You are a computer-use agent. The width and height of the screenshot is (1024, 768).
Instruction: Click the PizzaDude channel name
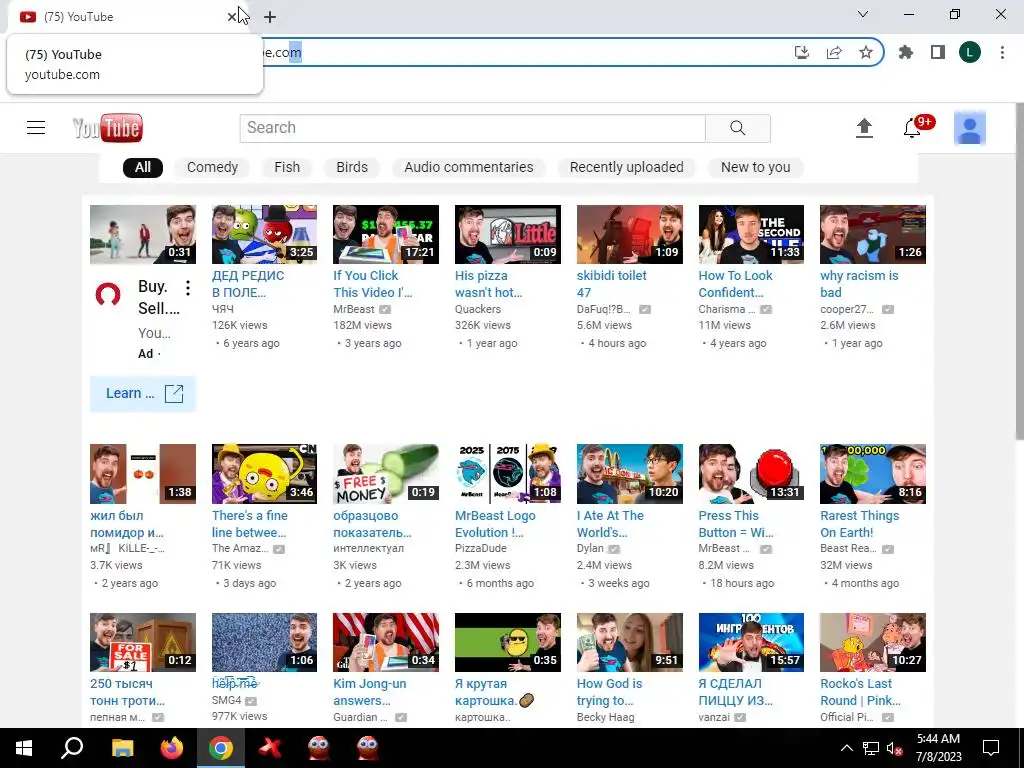[481, 549]
